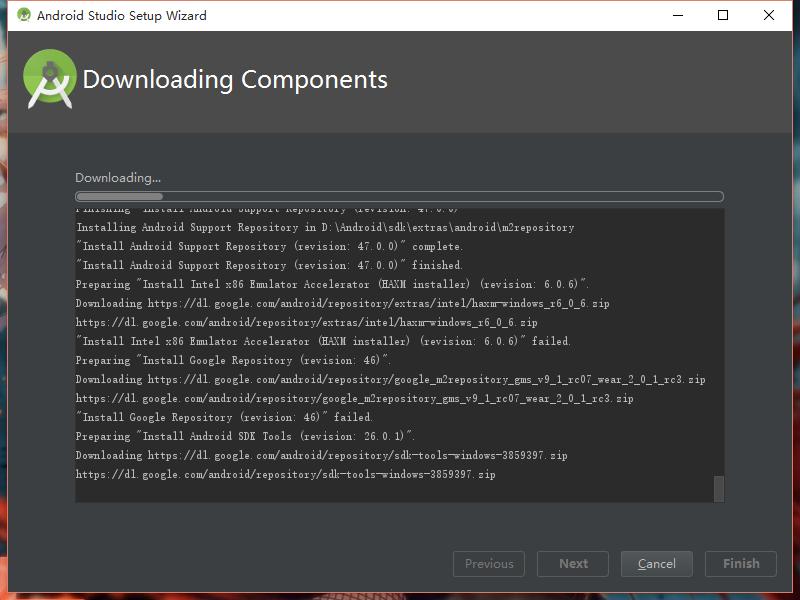Click the Android Studio logo in the header
This screenshot has height=600, width=800.
pos(49,79)
